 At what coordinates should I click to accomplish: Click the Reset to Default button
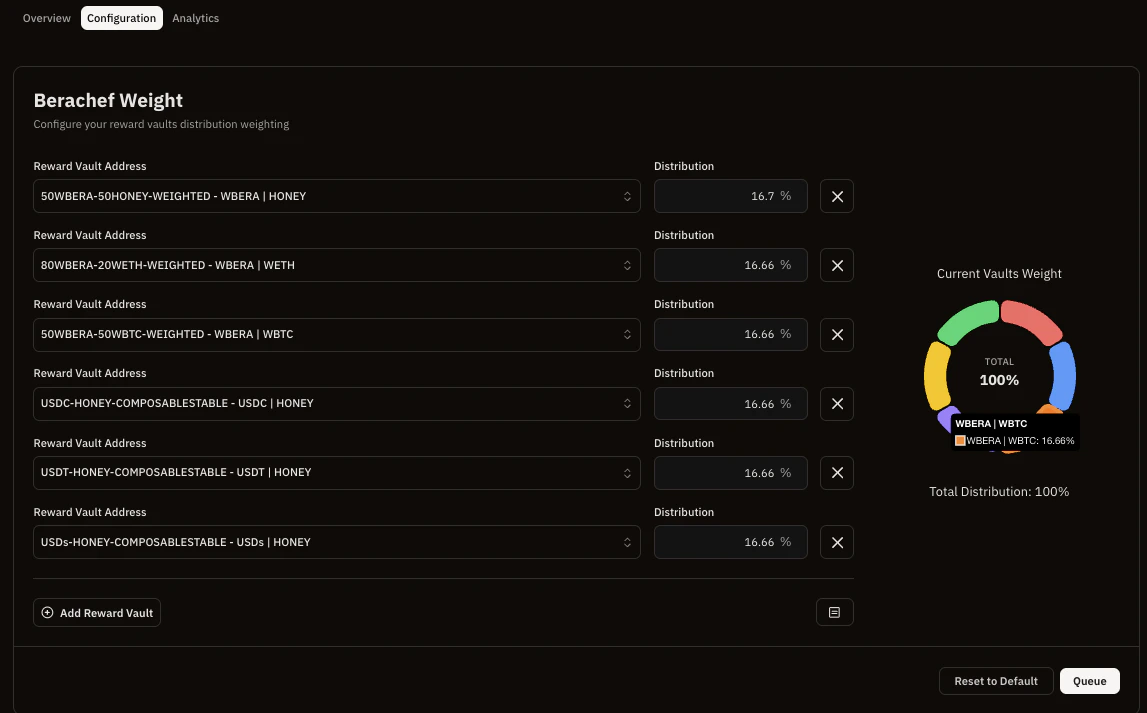pos(995,681)
